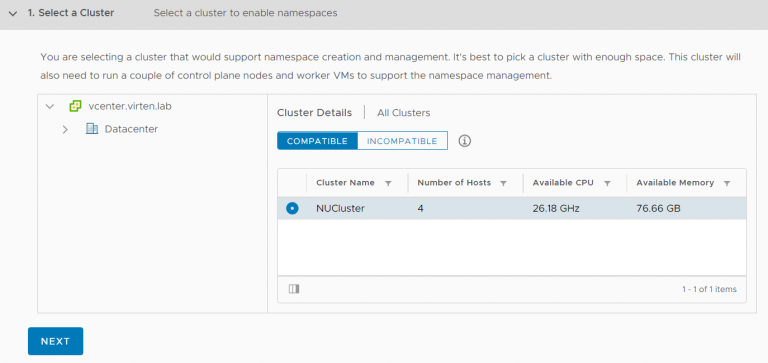Open the Number of Hosts filter icon
The width and height of the screenshot is (768, 363).
tap(503, 183)
